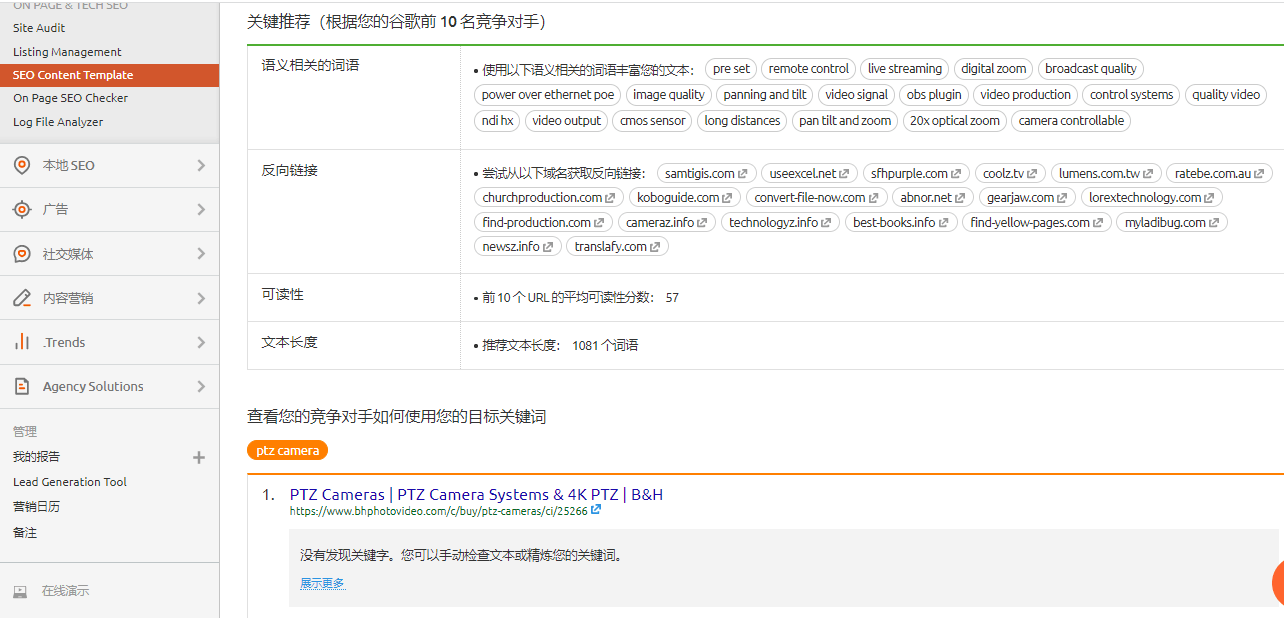
Task: Click the convert-file-now.com domain chip
Action: pos(816,197)
